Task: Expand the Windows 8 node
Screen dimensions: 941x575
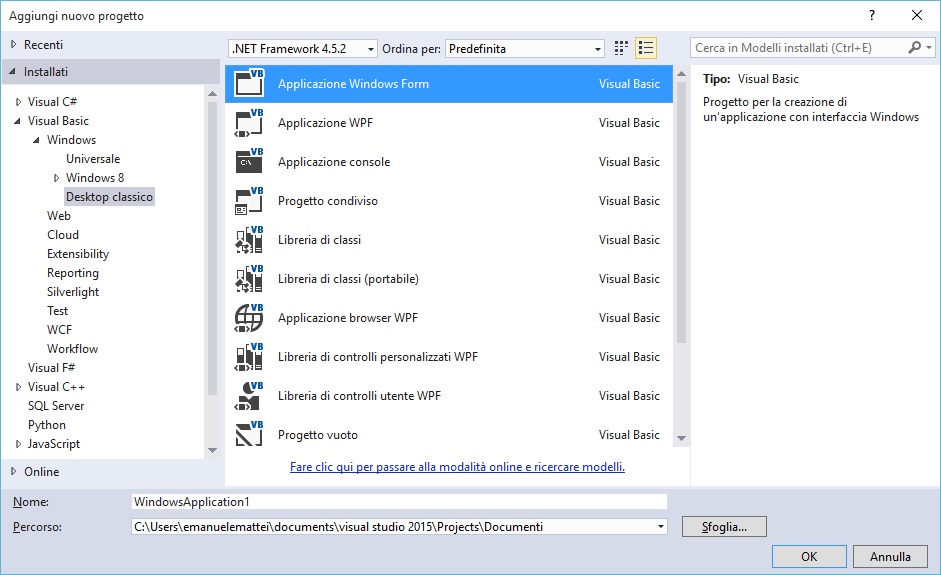Action: pyautogui.click(x=56, y=178)
